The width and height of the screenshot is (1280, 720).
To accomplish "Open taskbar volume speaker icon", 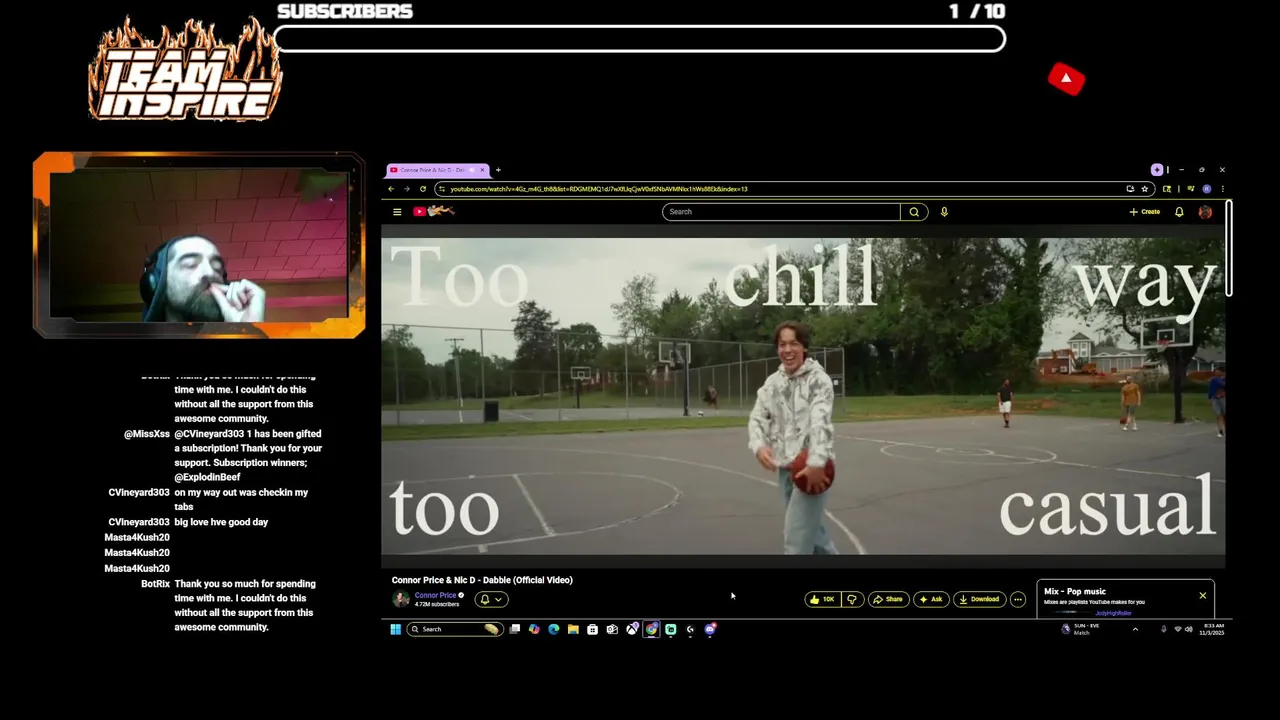I will tap(1188, 629).
